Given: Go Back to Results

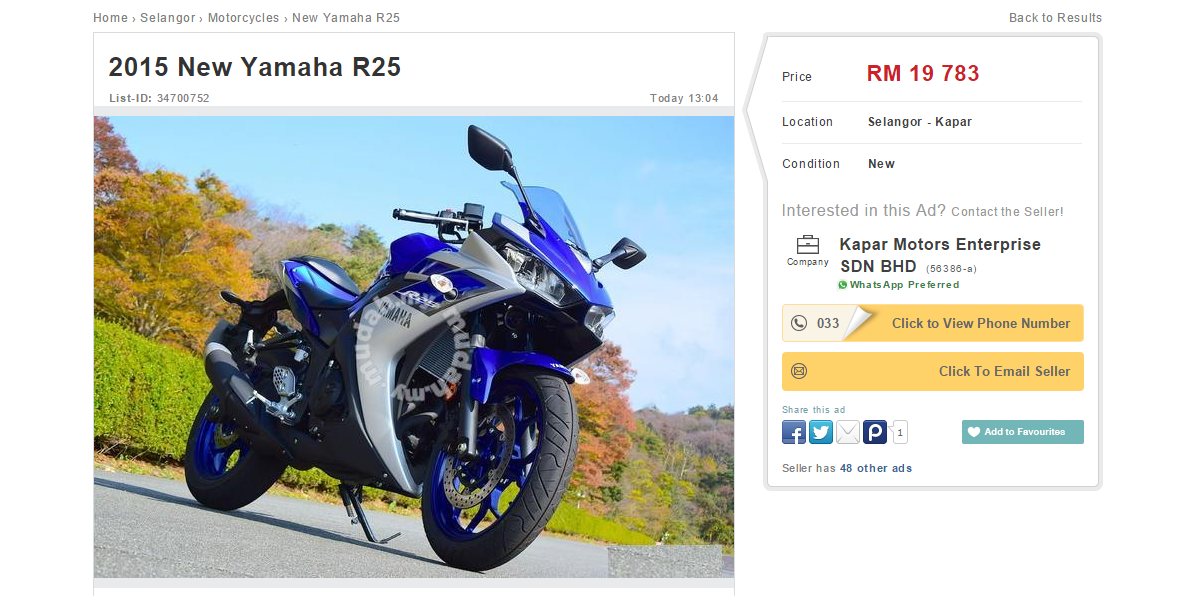Looking at the screenshot, I should click(1055, 17).
